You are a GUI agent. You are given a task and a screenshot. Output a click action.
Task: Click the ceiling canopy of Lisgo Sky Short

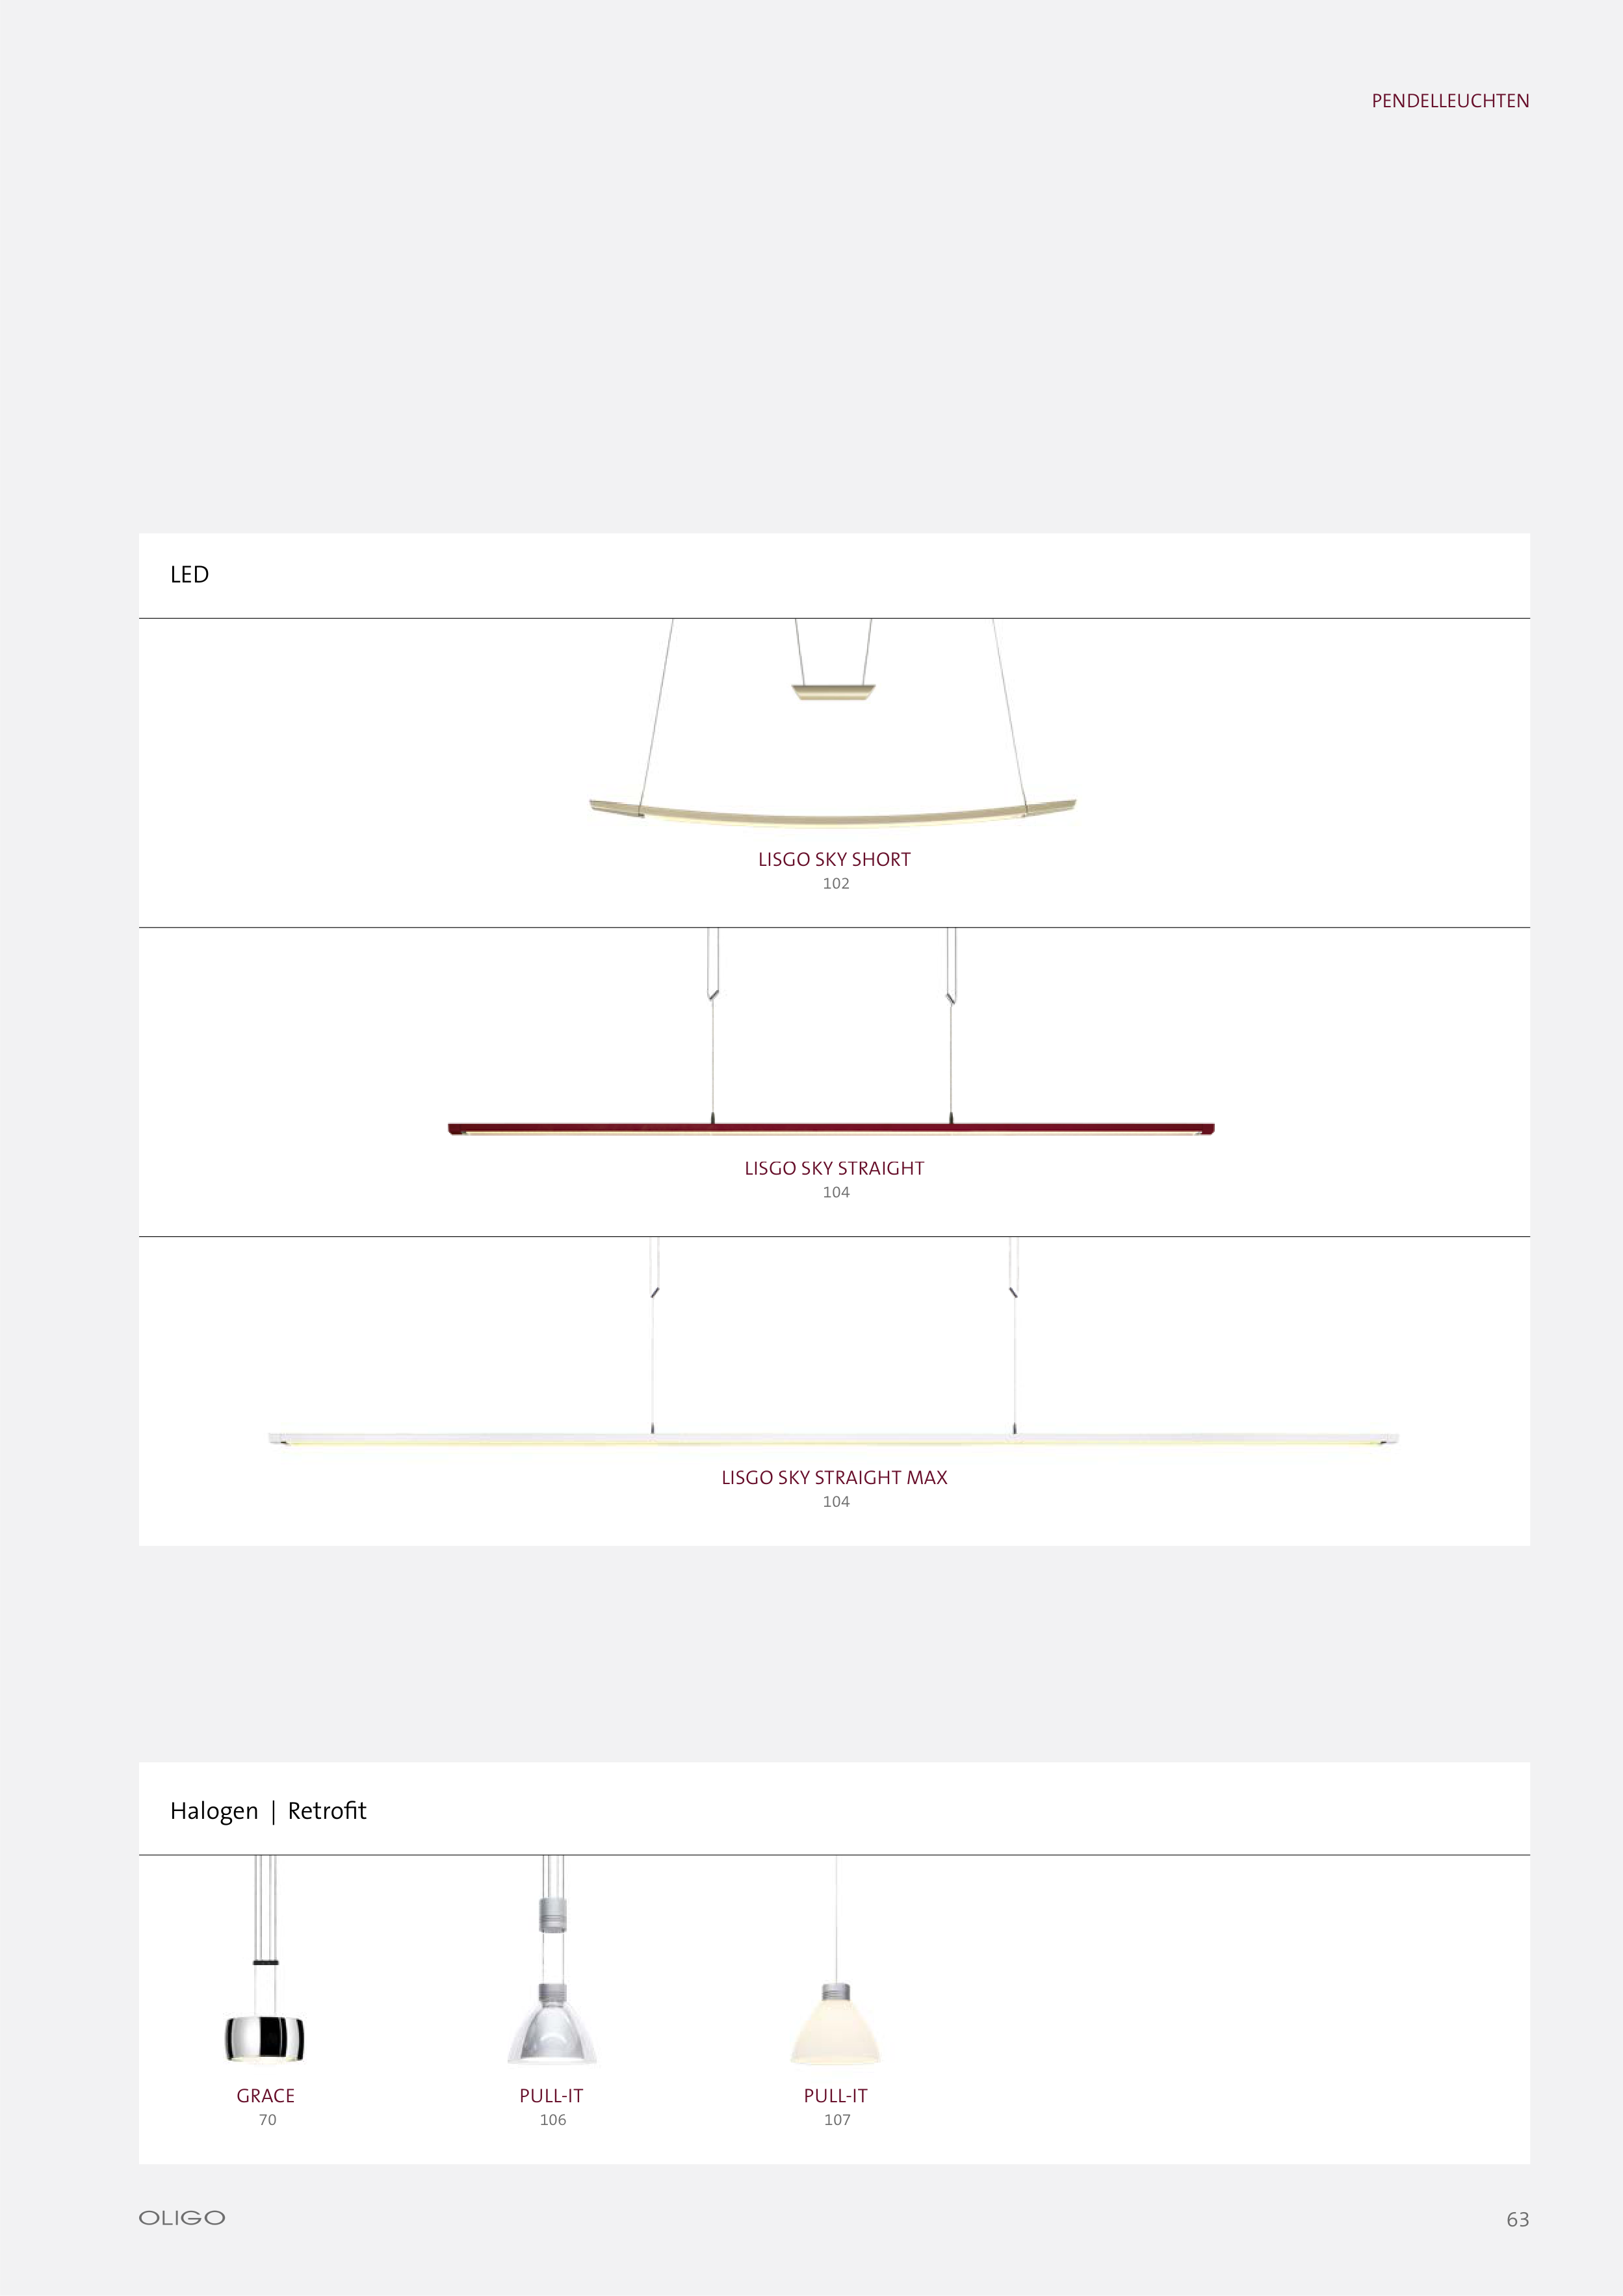[x=833, y=692]
